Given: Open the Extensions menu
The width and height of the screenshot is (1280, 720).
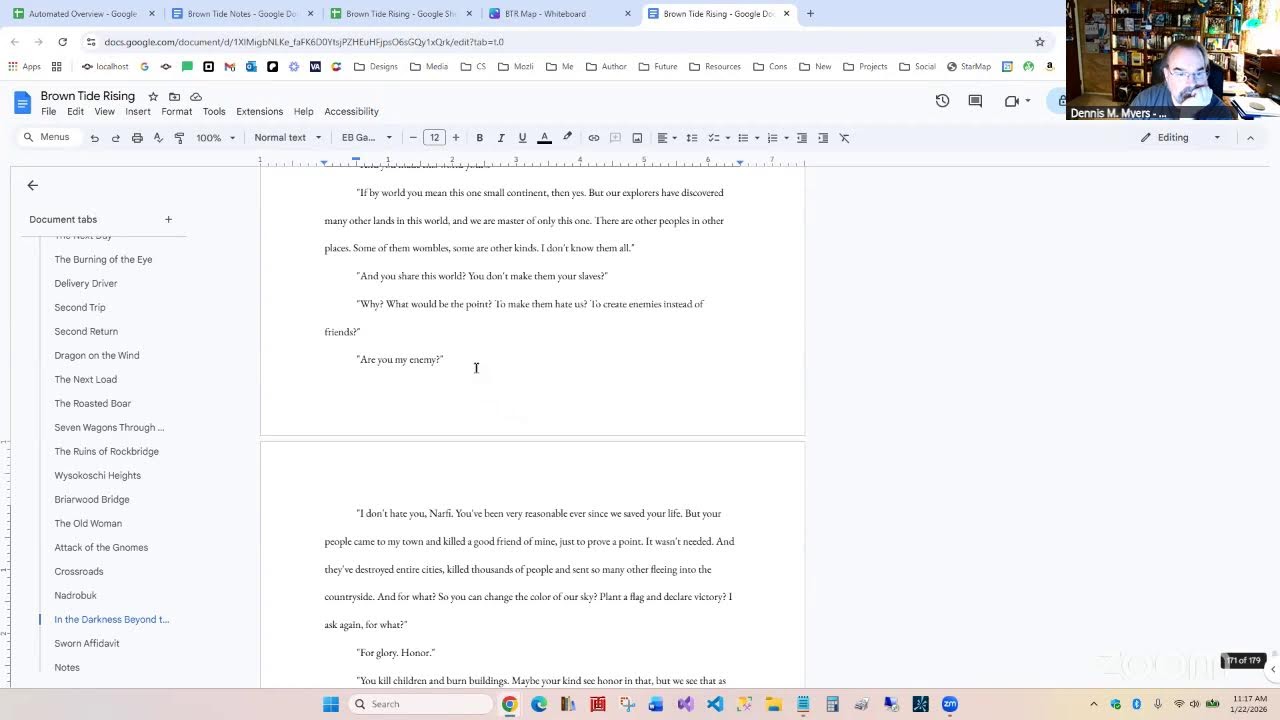Looking at the screenshot, I should pos(260,112).
